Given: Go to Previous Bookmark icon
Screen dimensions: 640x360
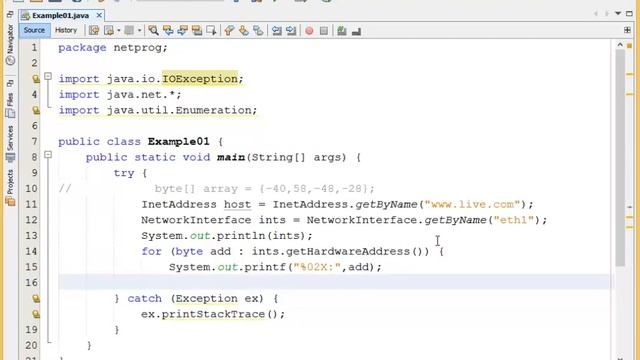Looking at the screenshot, I should click(229, 31).
